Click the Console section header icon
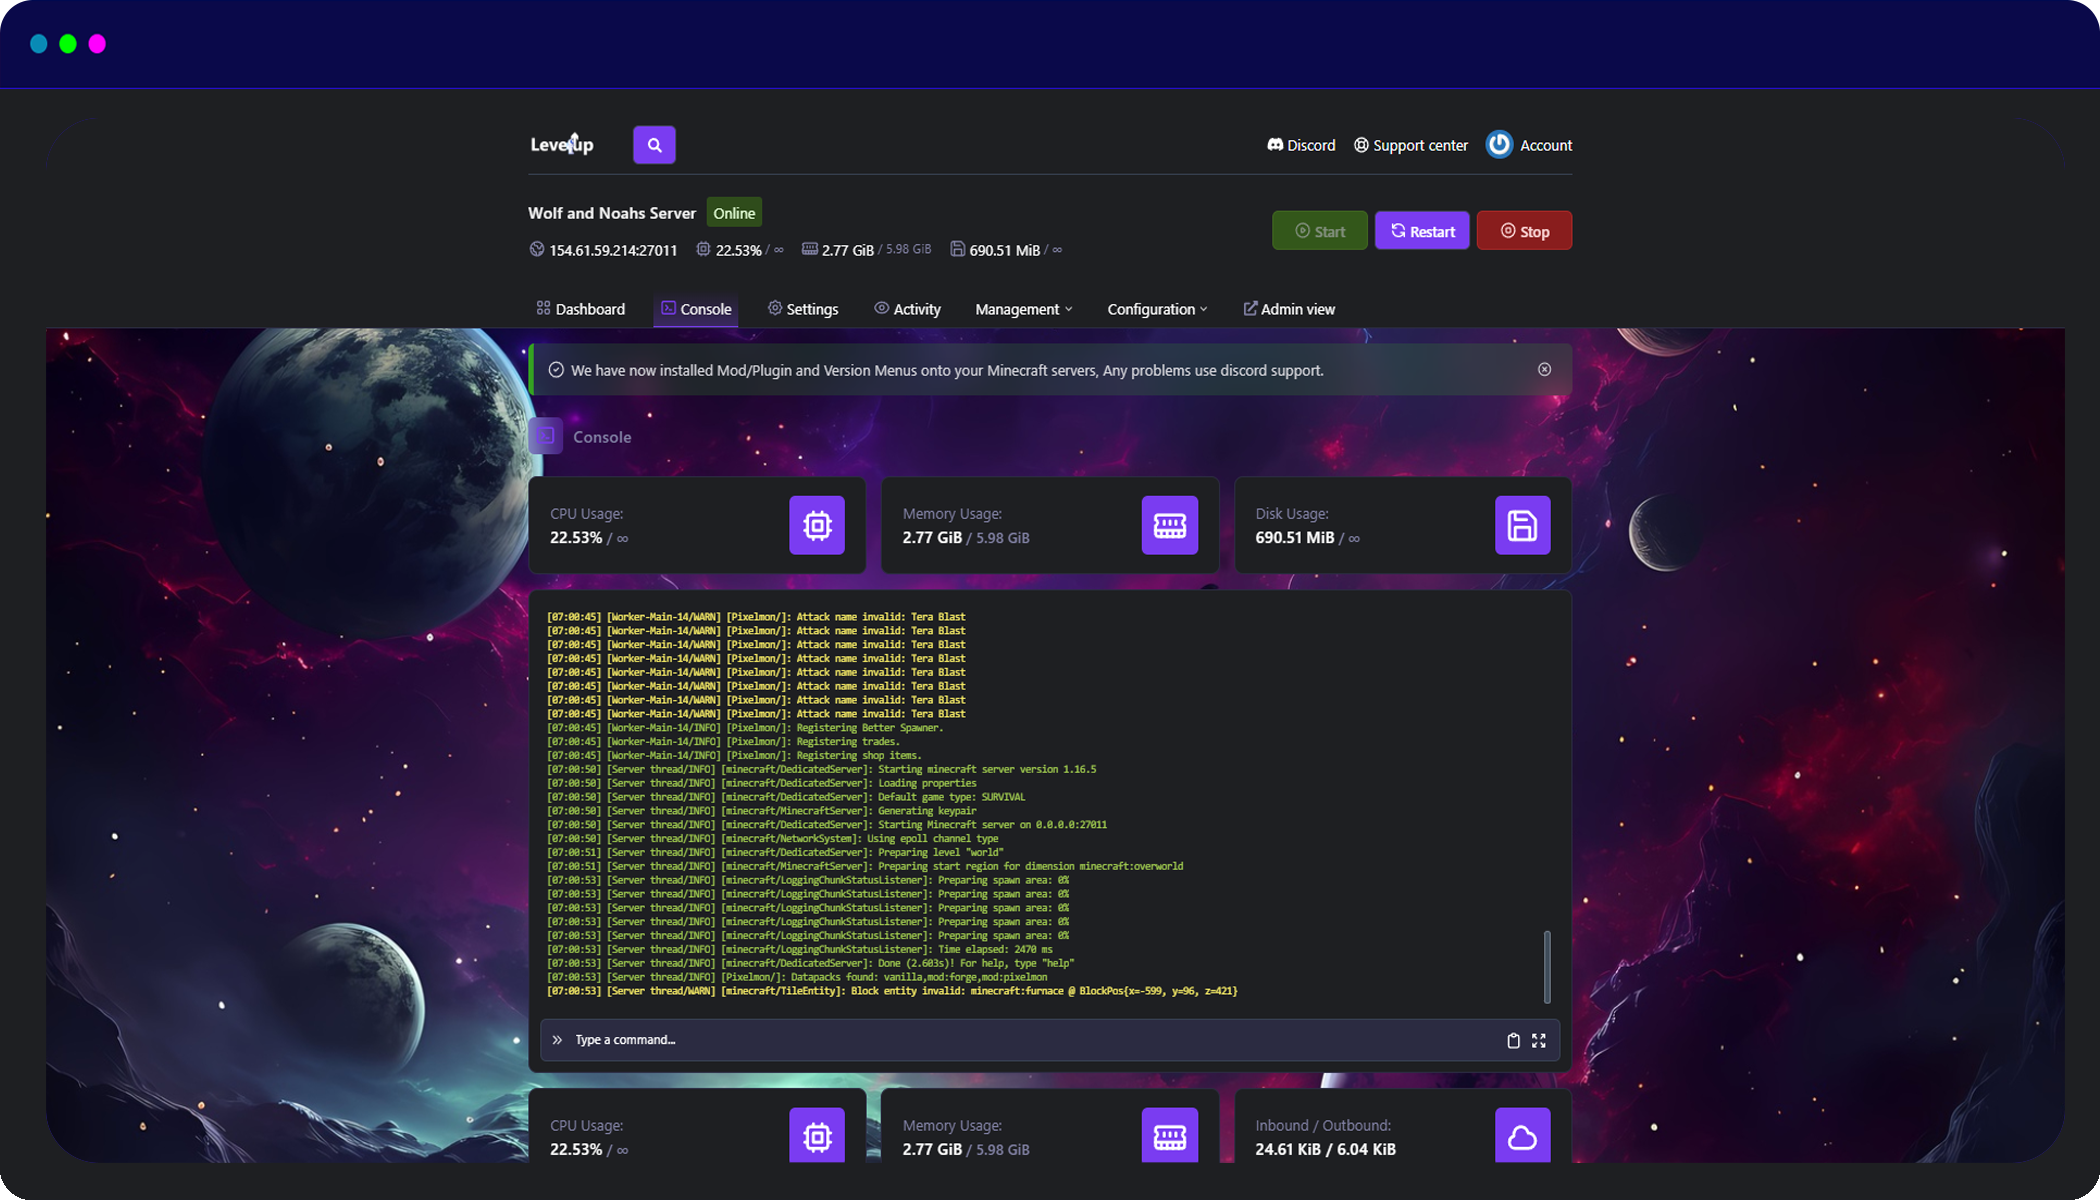Viewport: 2100px width, 1200px height. (x=546, y=437)
